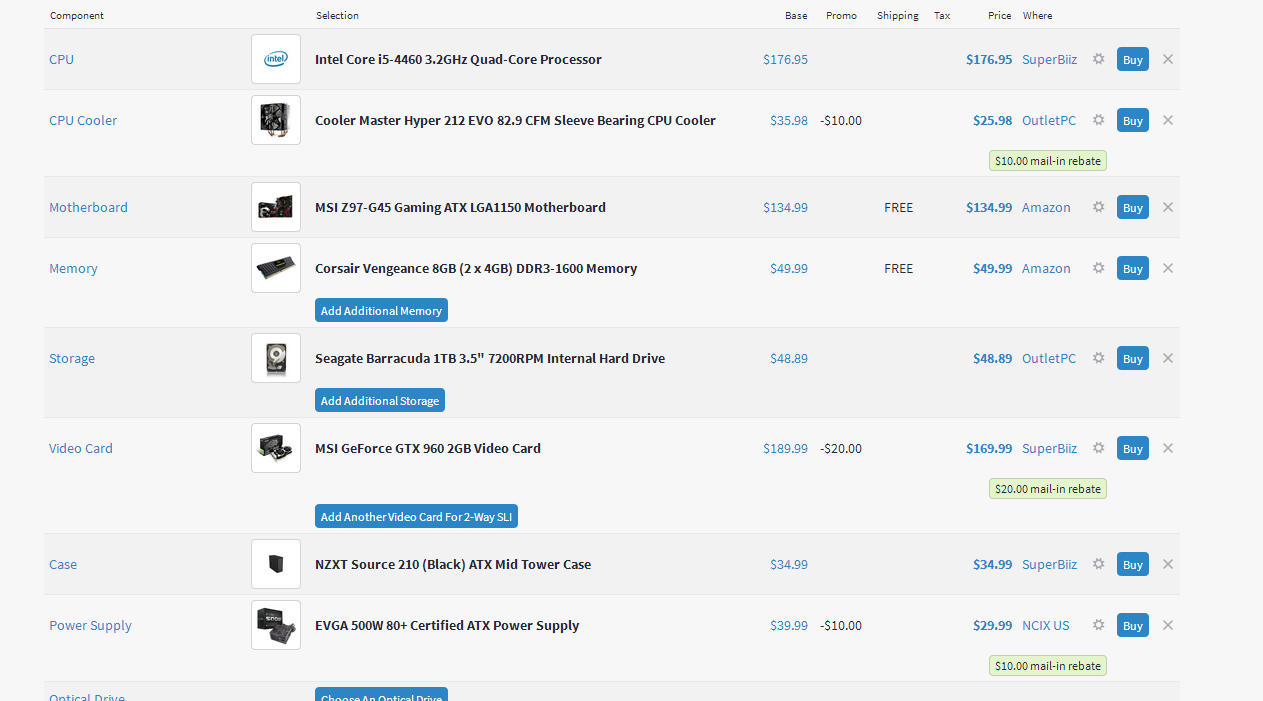Image resolution: width=1263 pixels, height=701 pixels.
Task: Open the MSI video card thumbnail
Action: (x=276, y=448)
